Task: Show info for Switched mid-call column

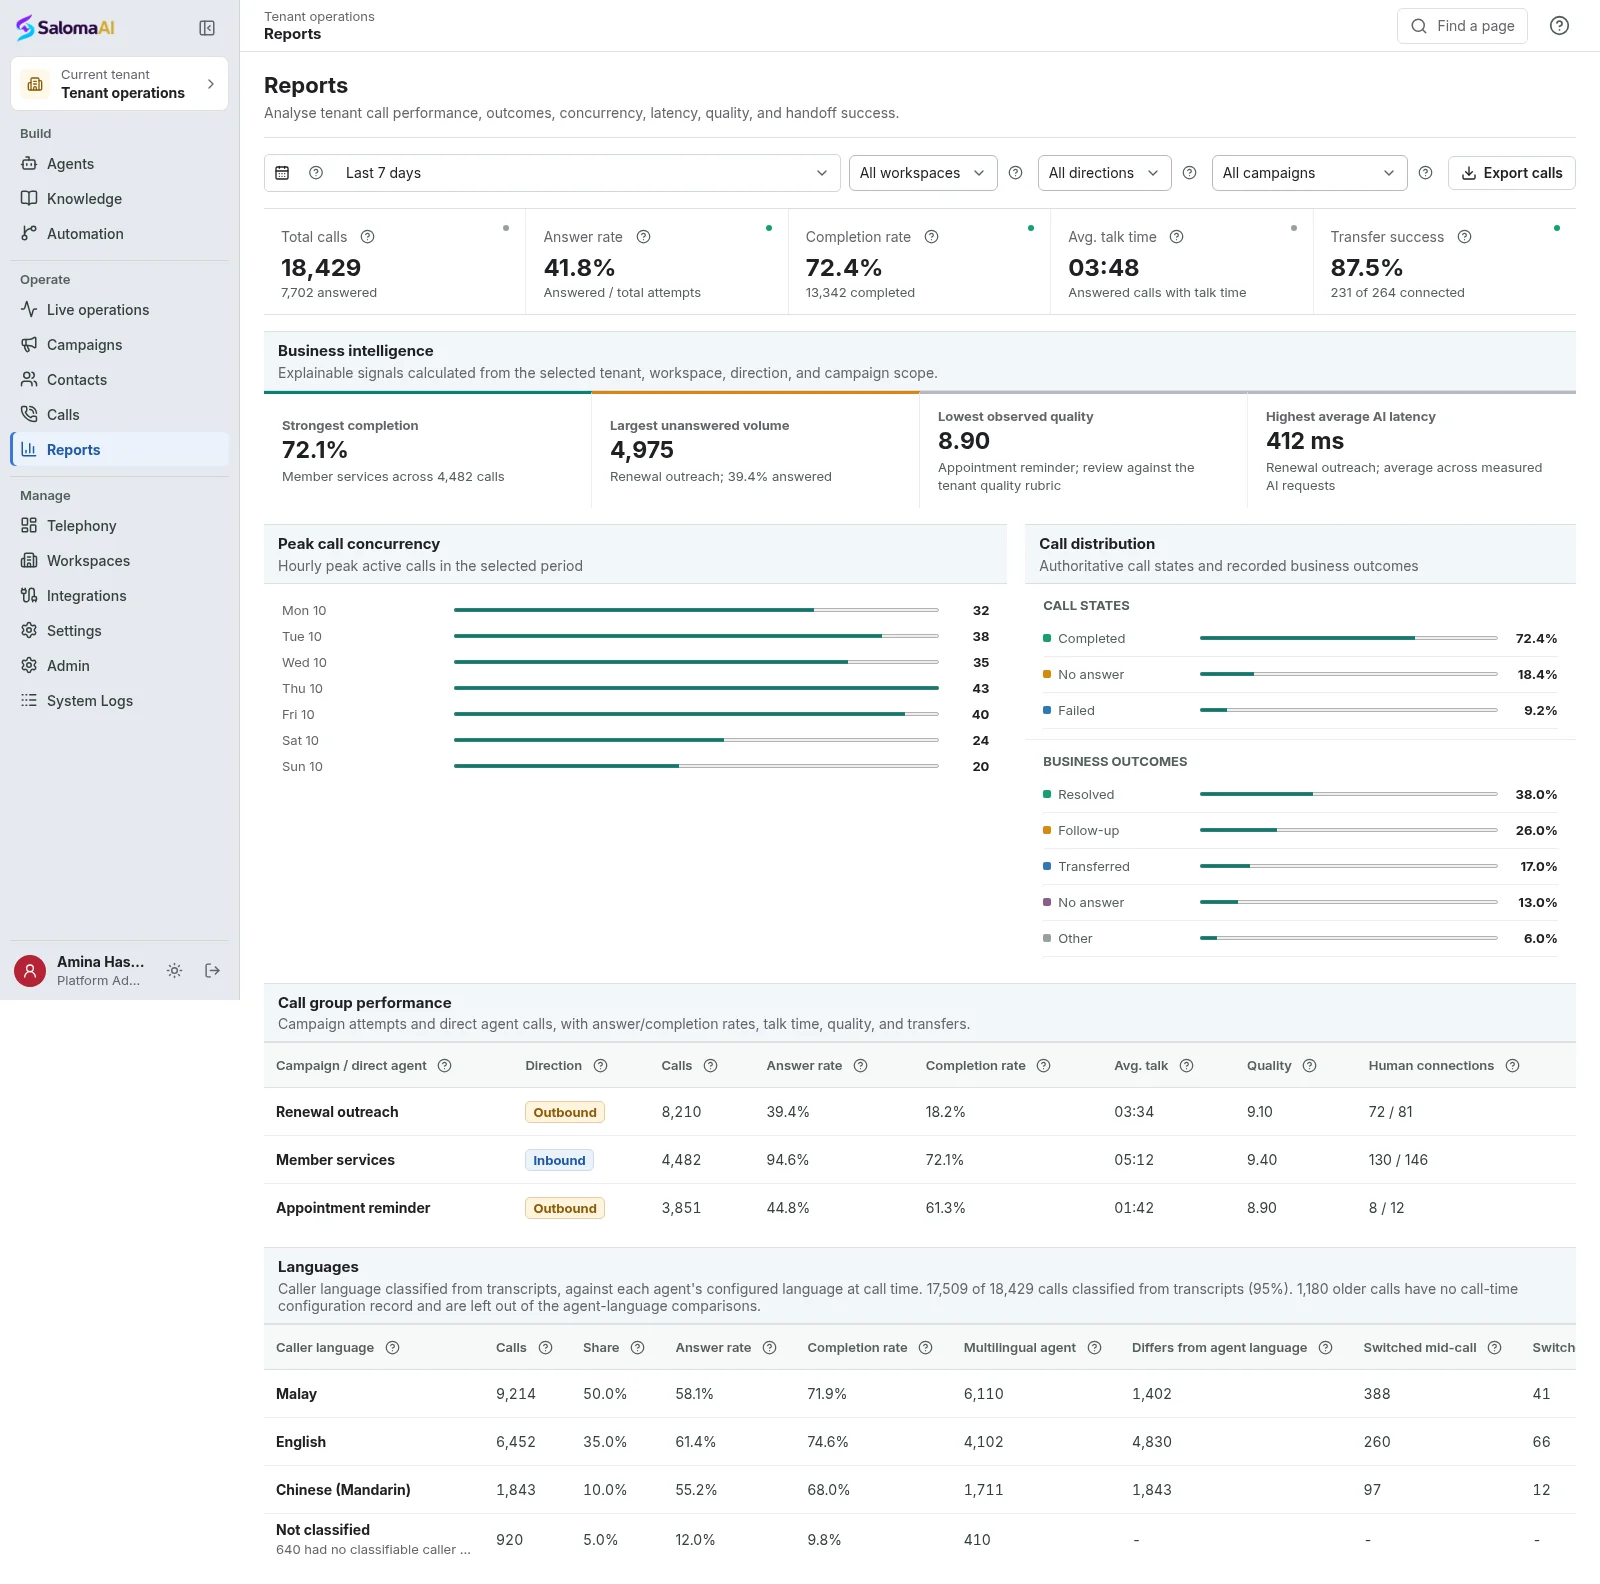Action: click(x=1494, y=1348)
